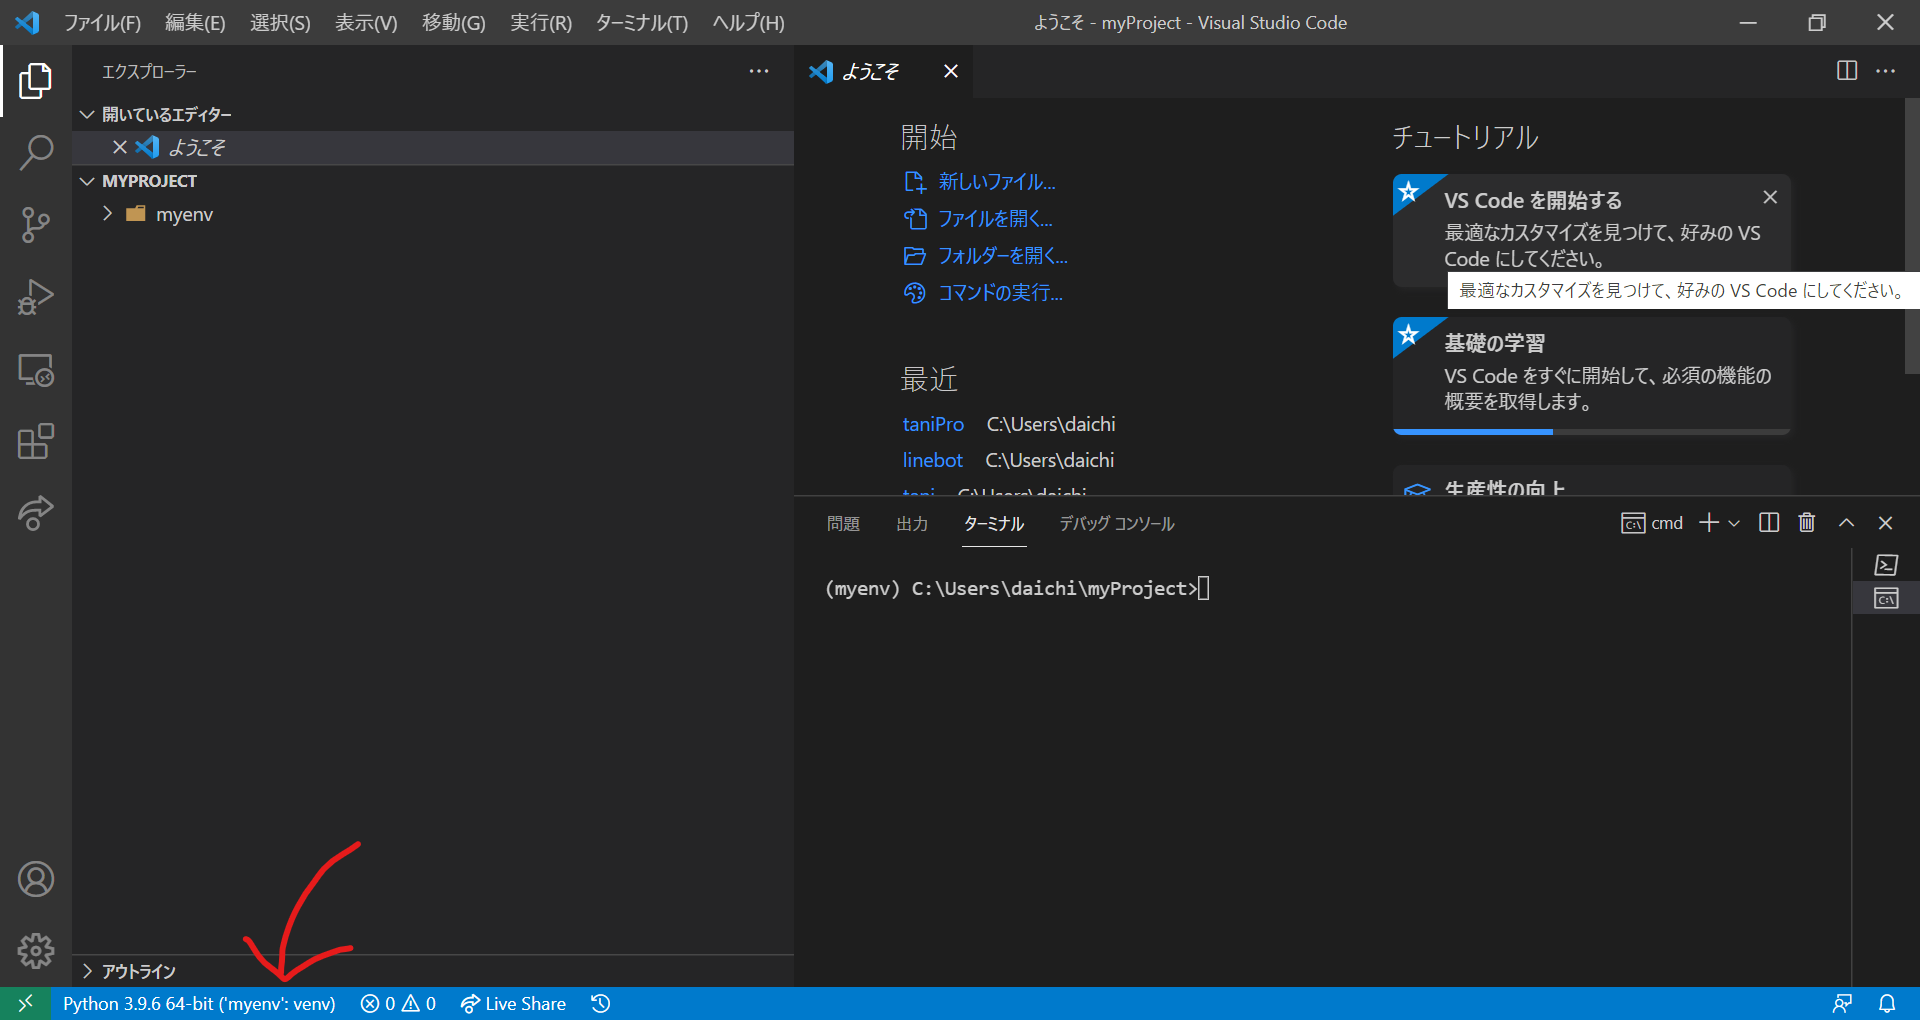Screen dimensions: 1920x1020
Task: Click the Explorer panel more actions ellipsis
Action: (x=759, y=71)
